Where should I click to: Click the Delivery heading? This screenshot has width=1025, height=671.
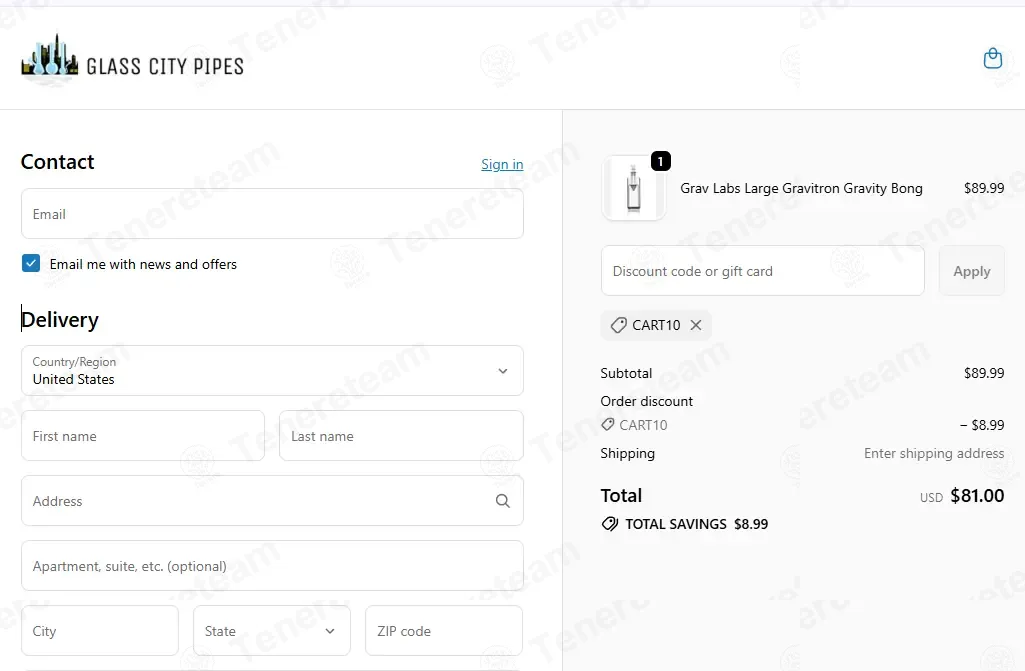point(59,320)
